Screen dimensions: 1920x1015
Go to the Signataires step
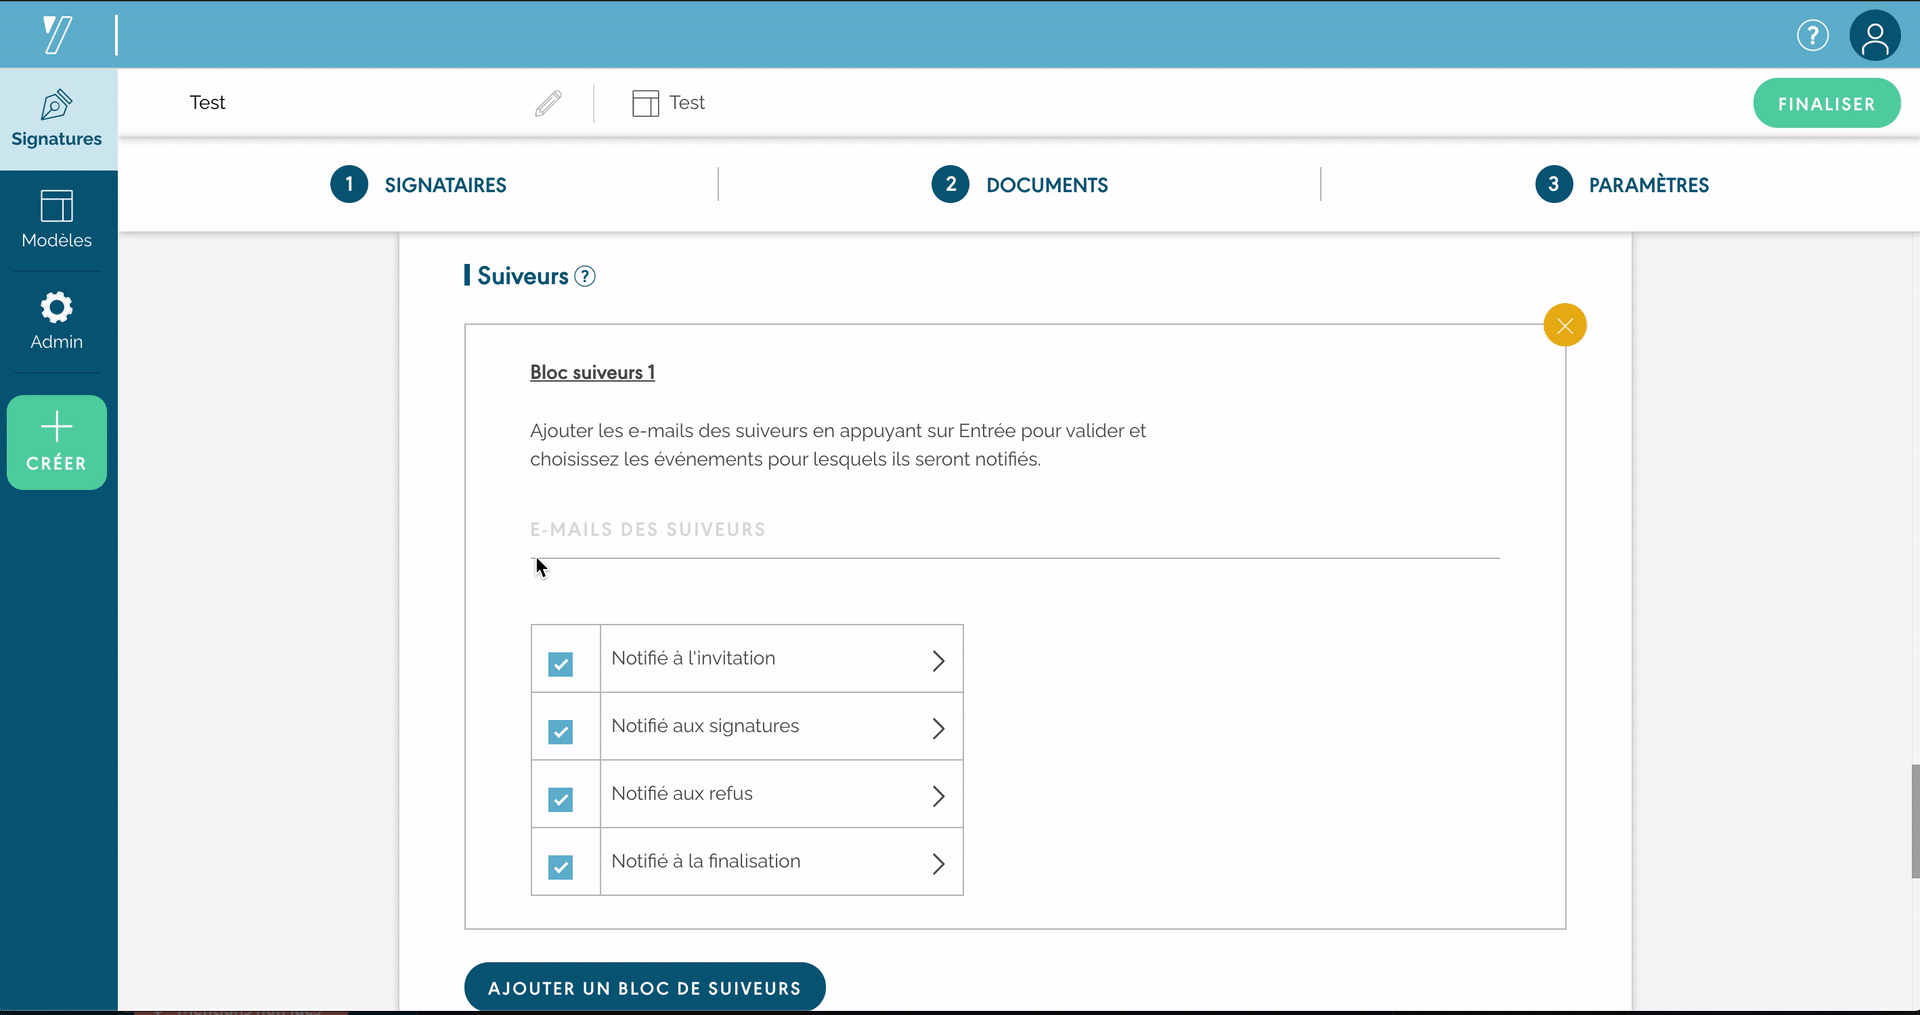click(x=419, y=185)
